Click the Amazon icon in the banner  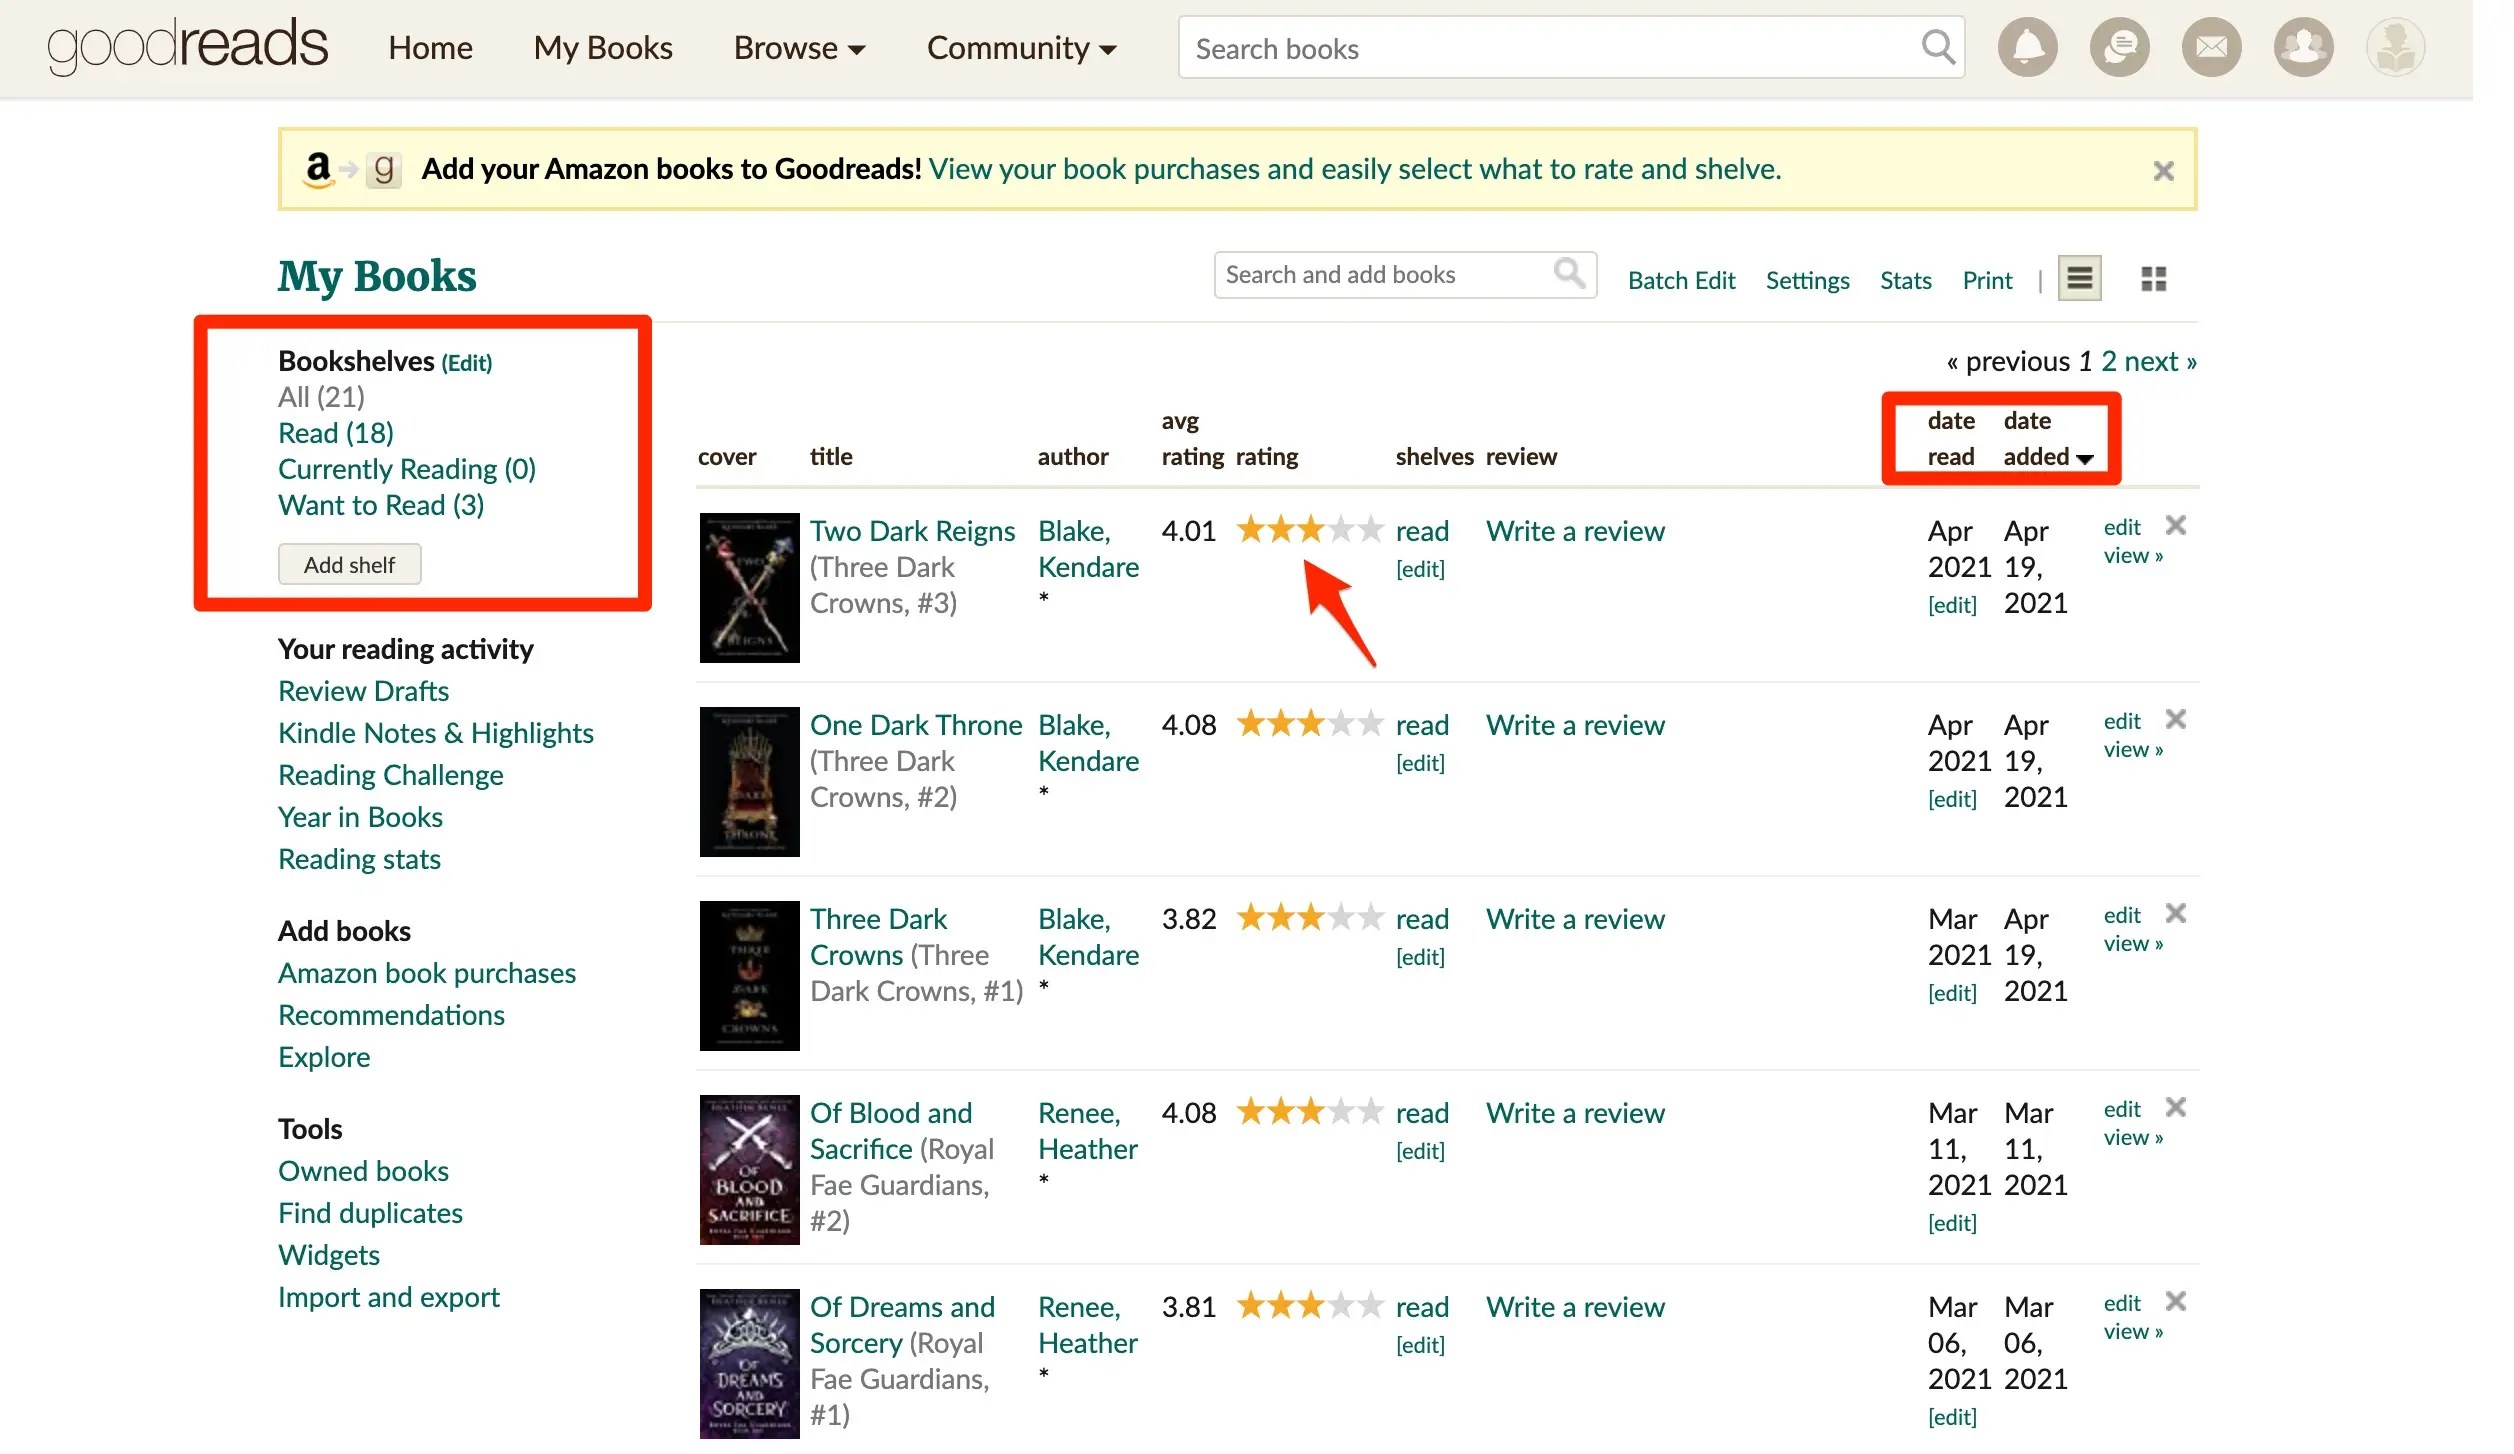pyautogui.click(x=317, y=168)
